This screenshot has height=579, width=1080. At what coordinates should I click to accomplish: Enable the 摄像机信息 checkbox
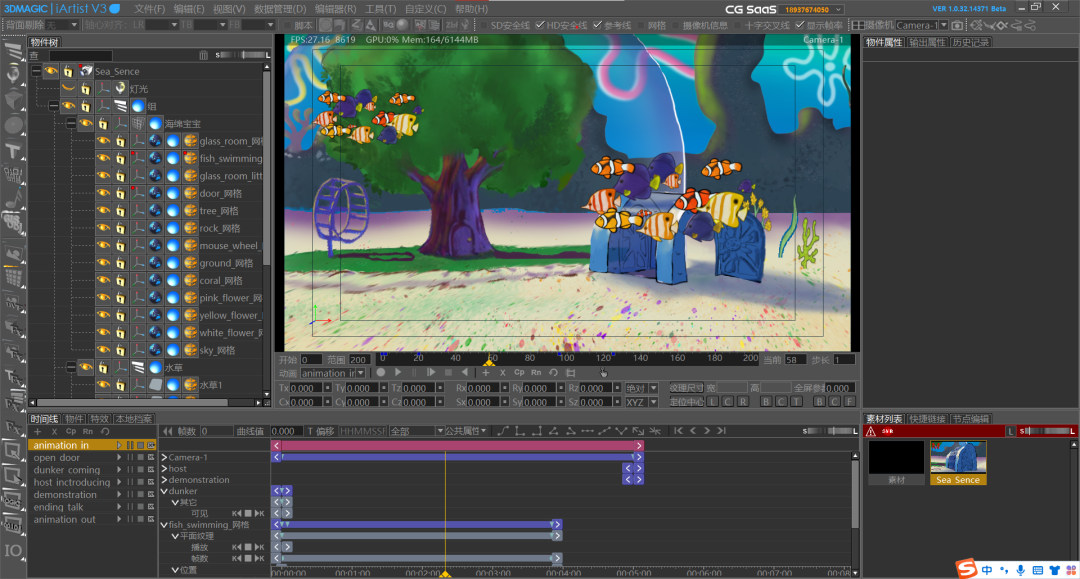pyautogui.click(x=676, y=25)
